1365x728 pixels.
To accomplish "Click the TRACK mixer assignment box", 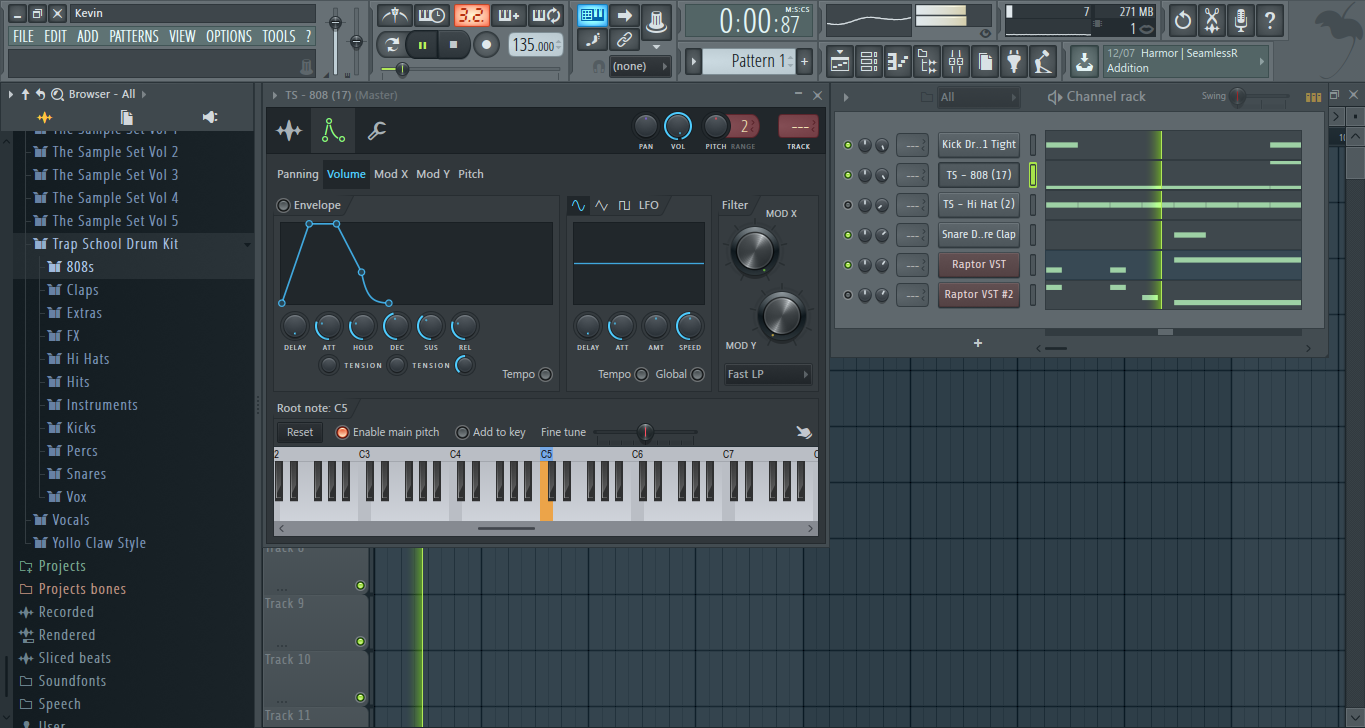I will [x=798, y=126].
